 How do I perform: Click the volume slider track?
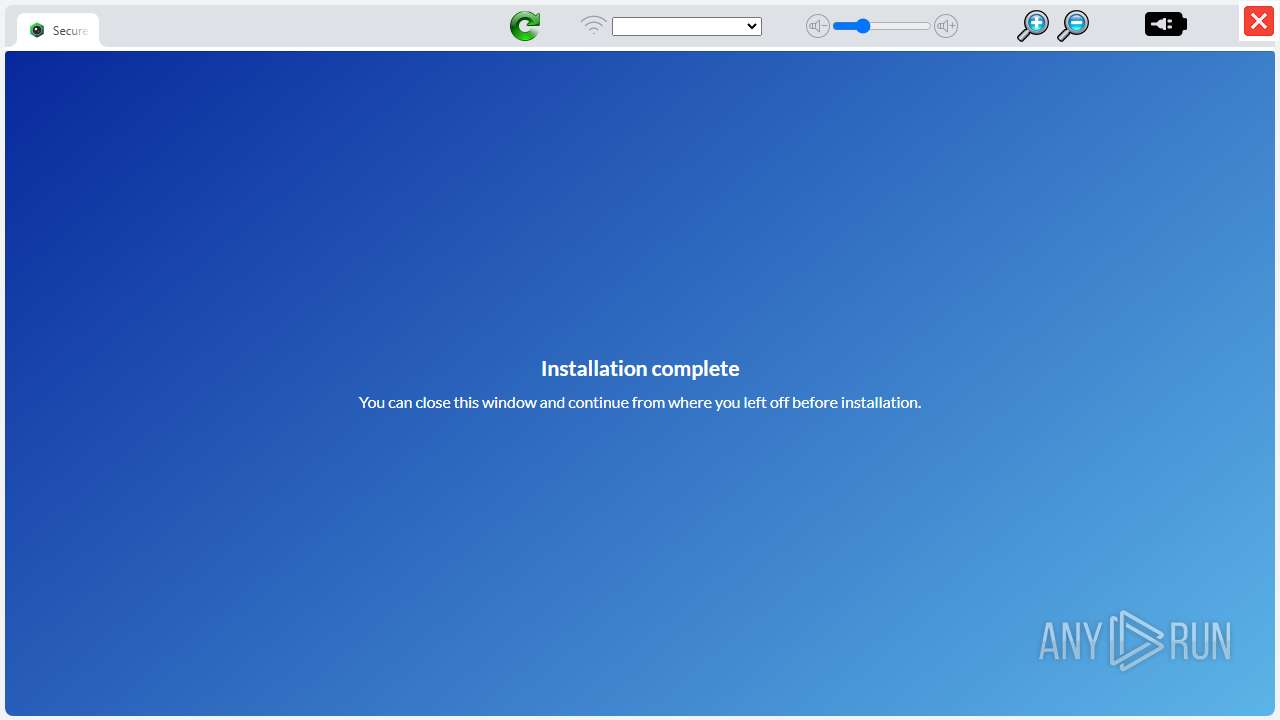pyautogui.click(x=882, y=27)
